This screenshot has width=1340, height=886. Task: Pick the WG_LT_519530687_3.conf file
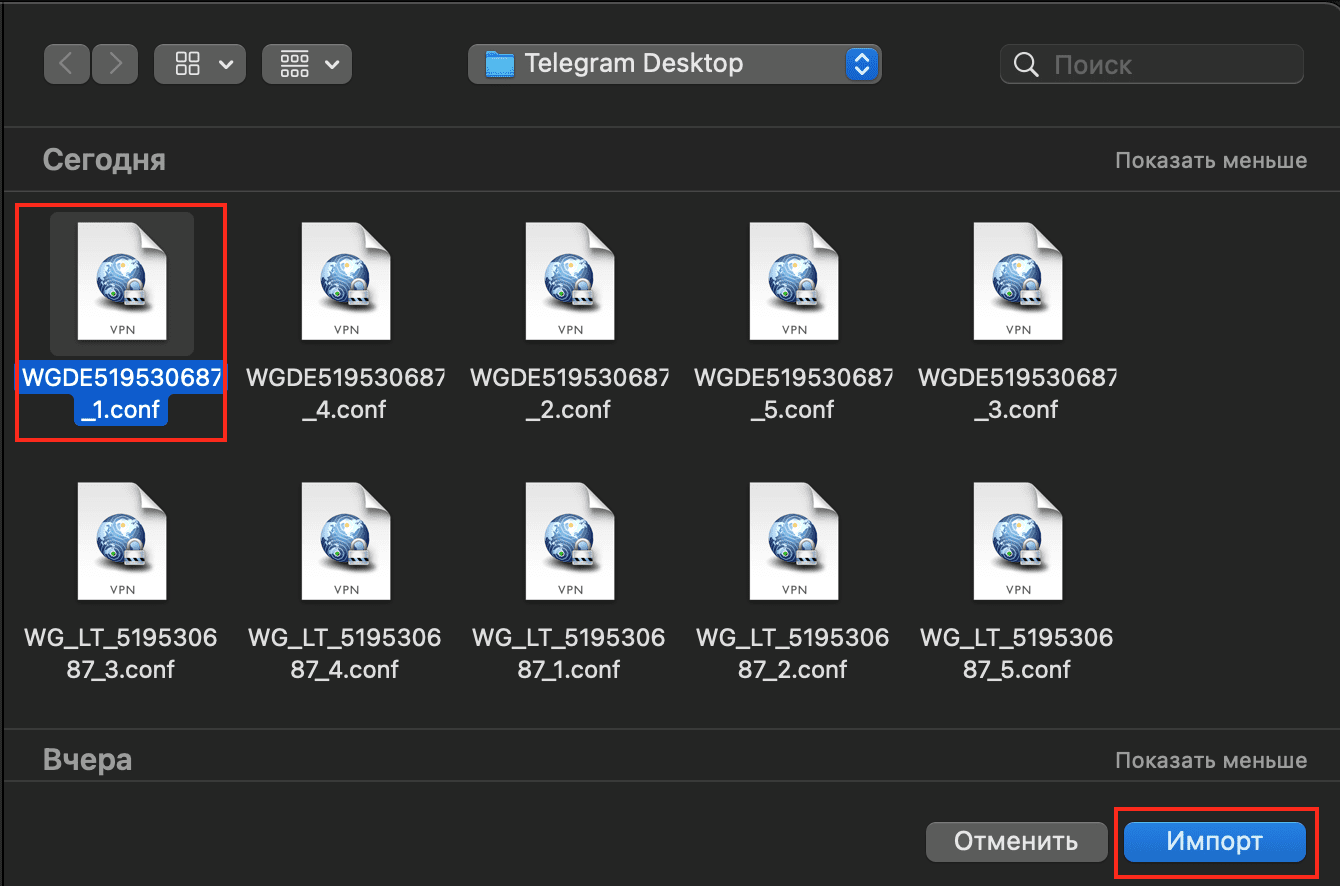(122, 542)
